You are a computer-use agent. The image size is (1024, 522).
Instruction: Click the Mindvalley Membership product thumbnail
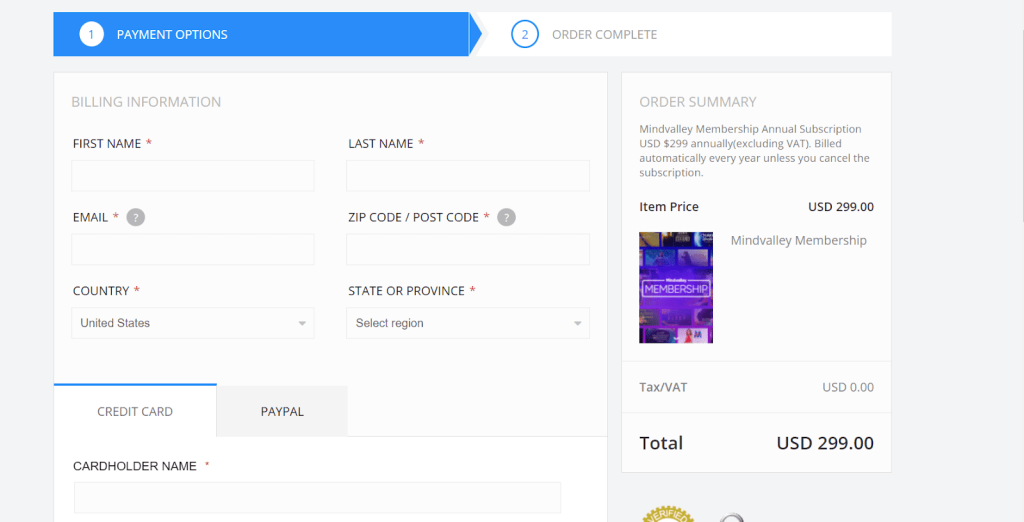[676, 287]
